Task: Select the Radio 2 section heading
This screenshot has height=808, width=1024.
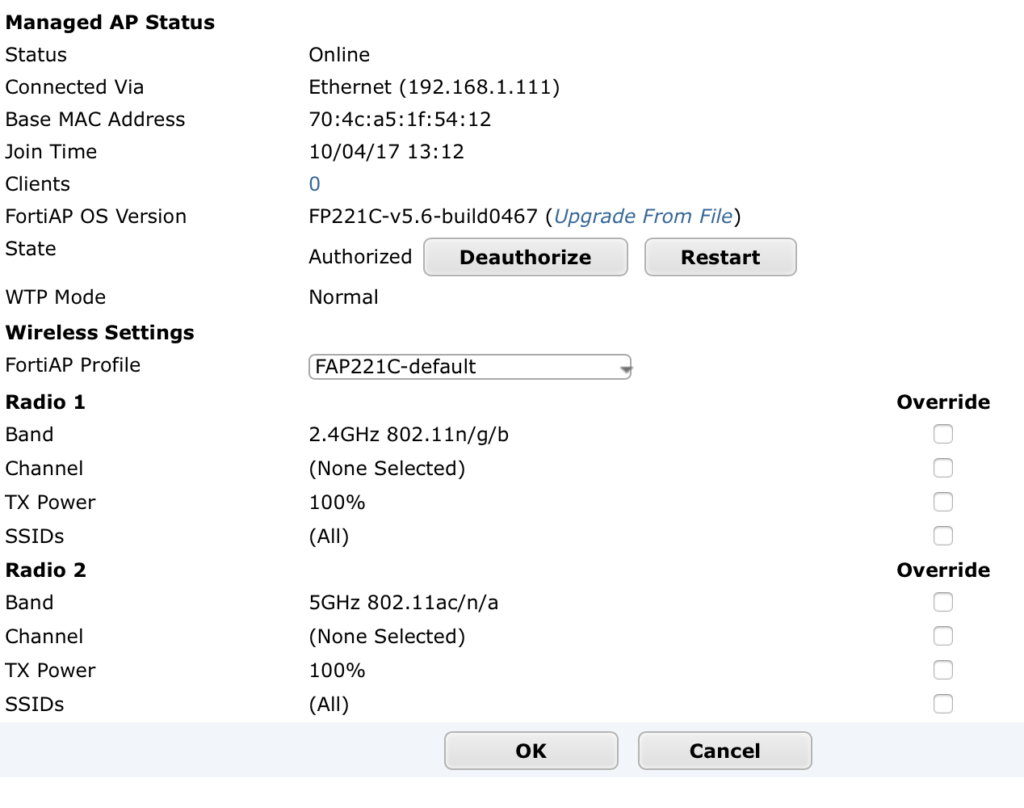Action: (x=45, y=570)
